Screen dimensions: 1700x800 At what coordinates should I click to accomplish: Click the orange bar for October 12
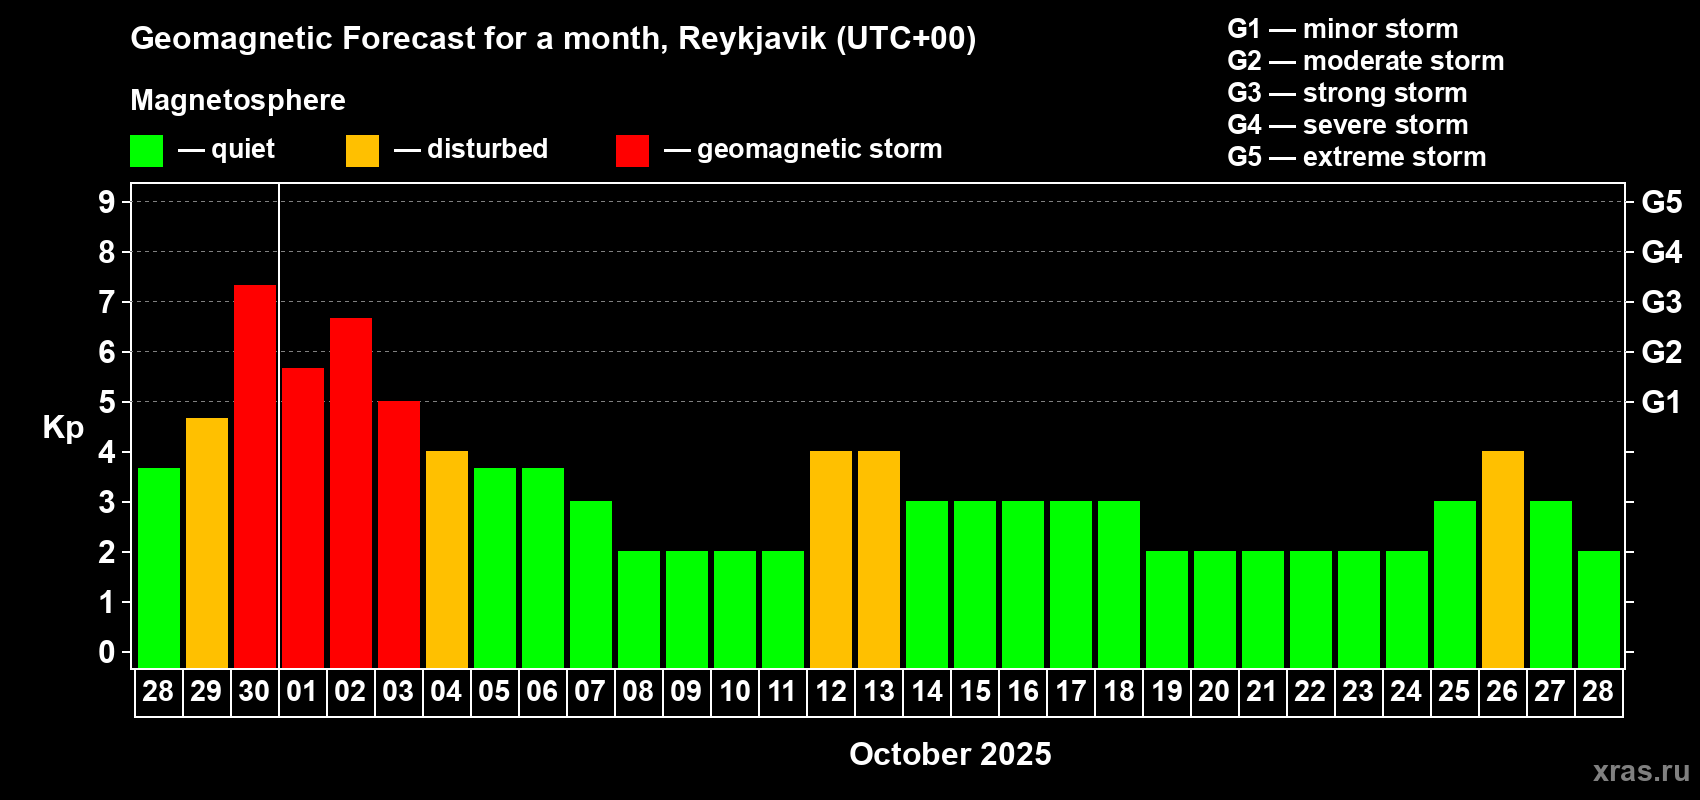pyautogui.click(x=831, y=560)
